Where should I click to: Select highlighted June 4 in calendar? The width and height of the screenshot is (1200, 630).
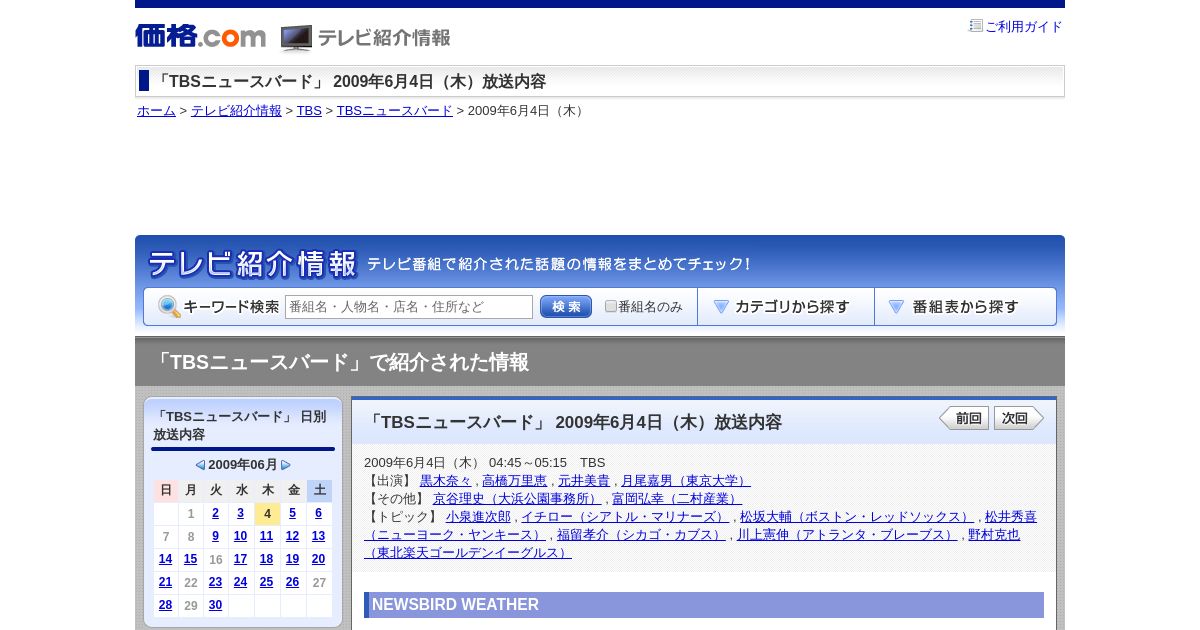click(267, 514)
